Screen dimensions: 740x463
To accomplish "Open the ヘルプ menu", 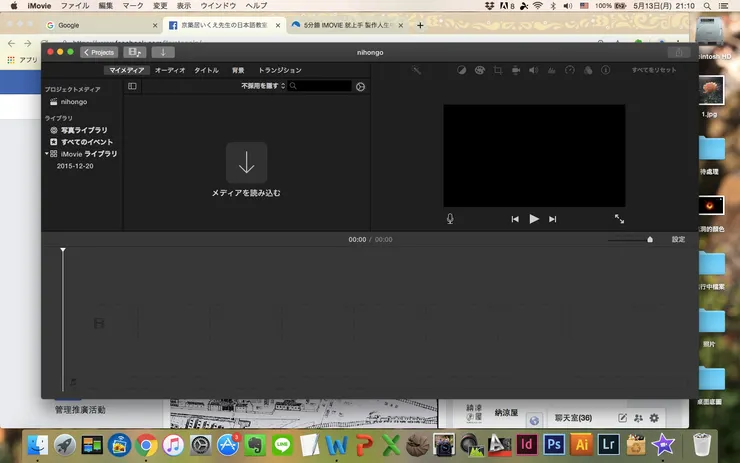I will (256, 6).
